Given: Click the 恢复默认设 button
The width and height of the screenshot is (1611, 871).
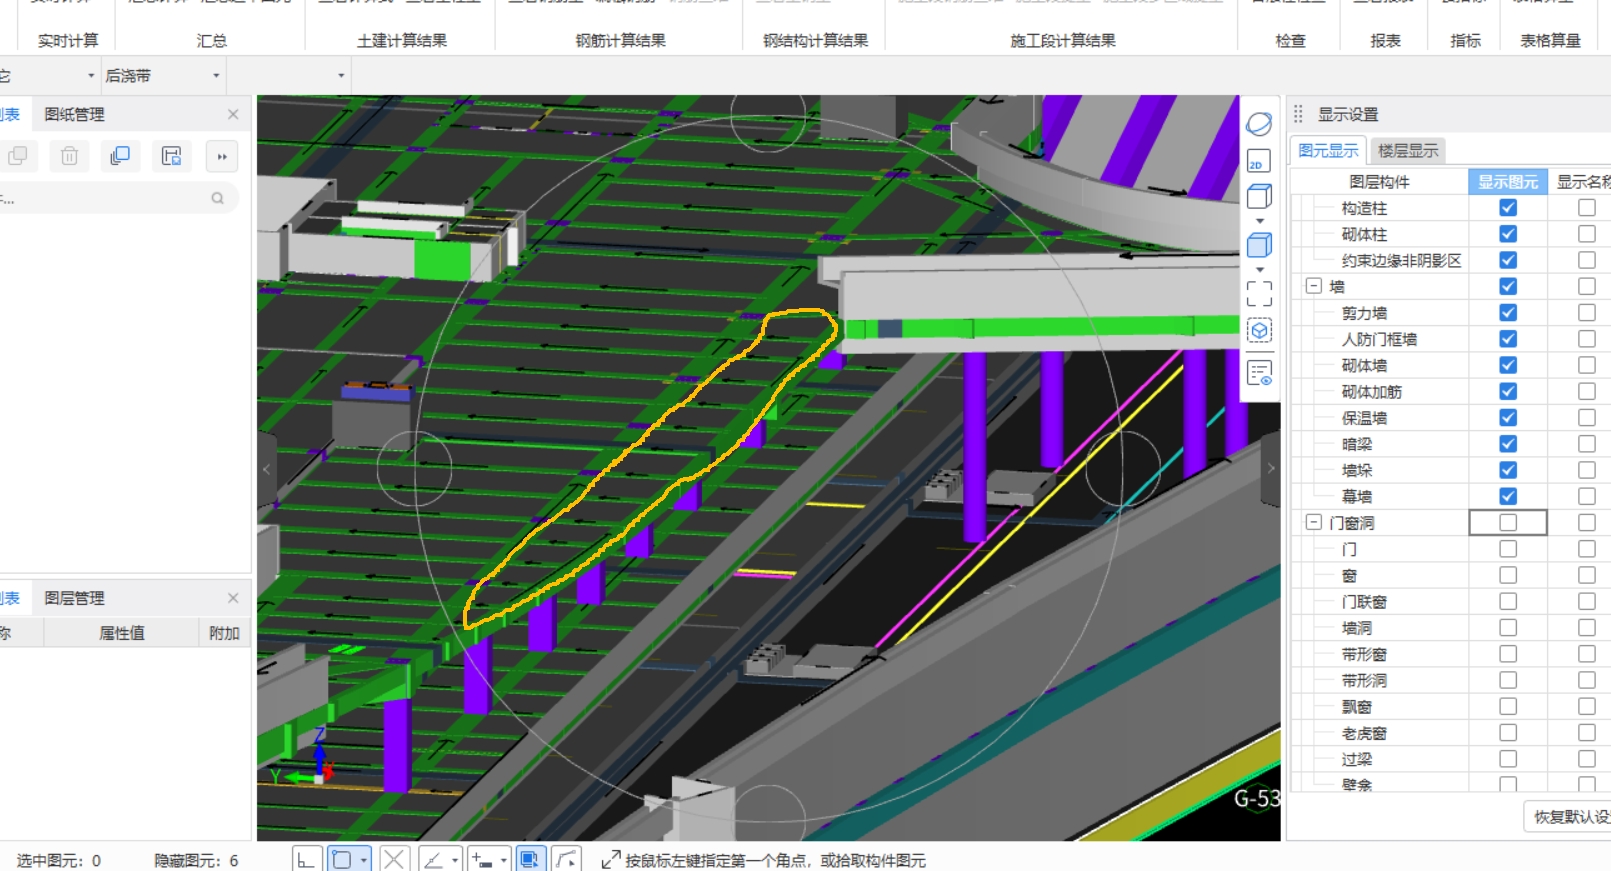Looking at the screenshot, I should [x=1568, y=817].
